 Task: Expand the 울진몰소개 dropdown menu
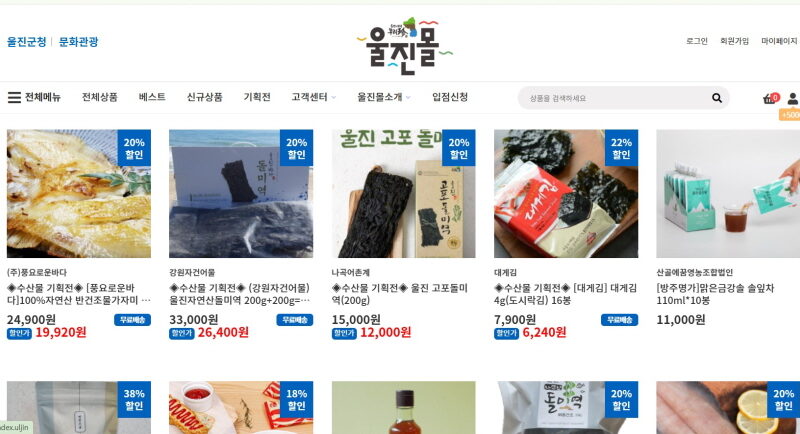[384, 97]
